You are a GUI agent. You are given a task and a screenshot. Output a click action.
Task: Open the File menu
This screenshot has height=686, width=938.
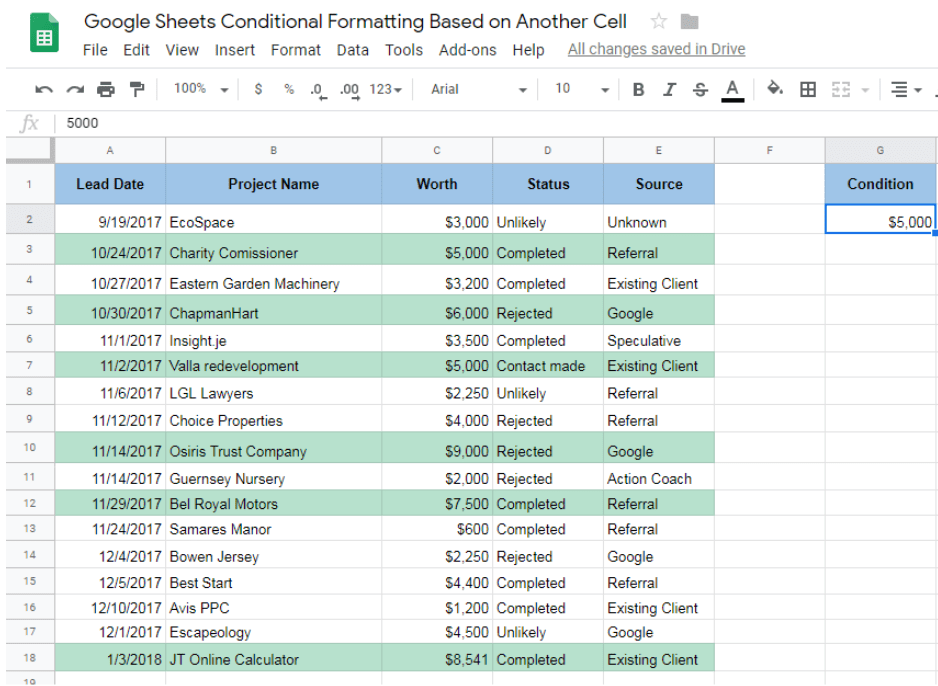click(x=95, y=50)
